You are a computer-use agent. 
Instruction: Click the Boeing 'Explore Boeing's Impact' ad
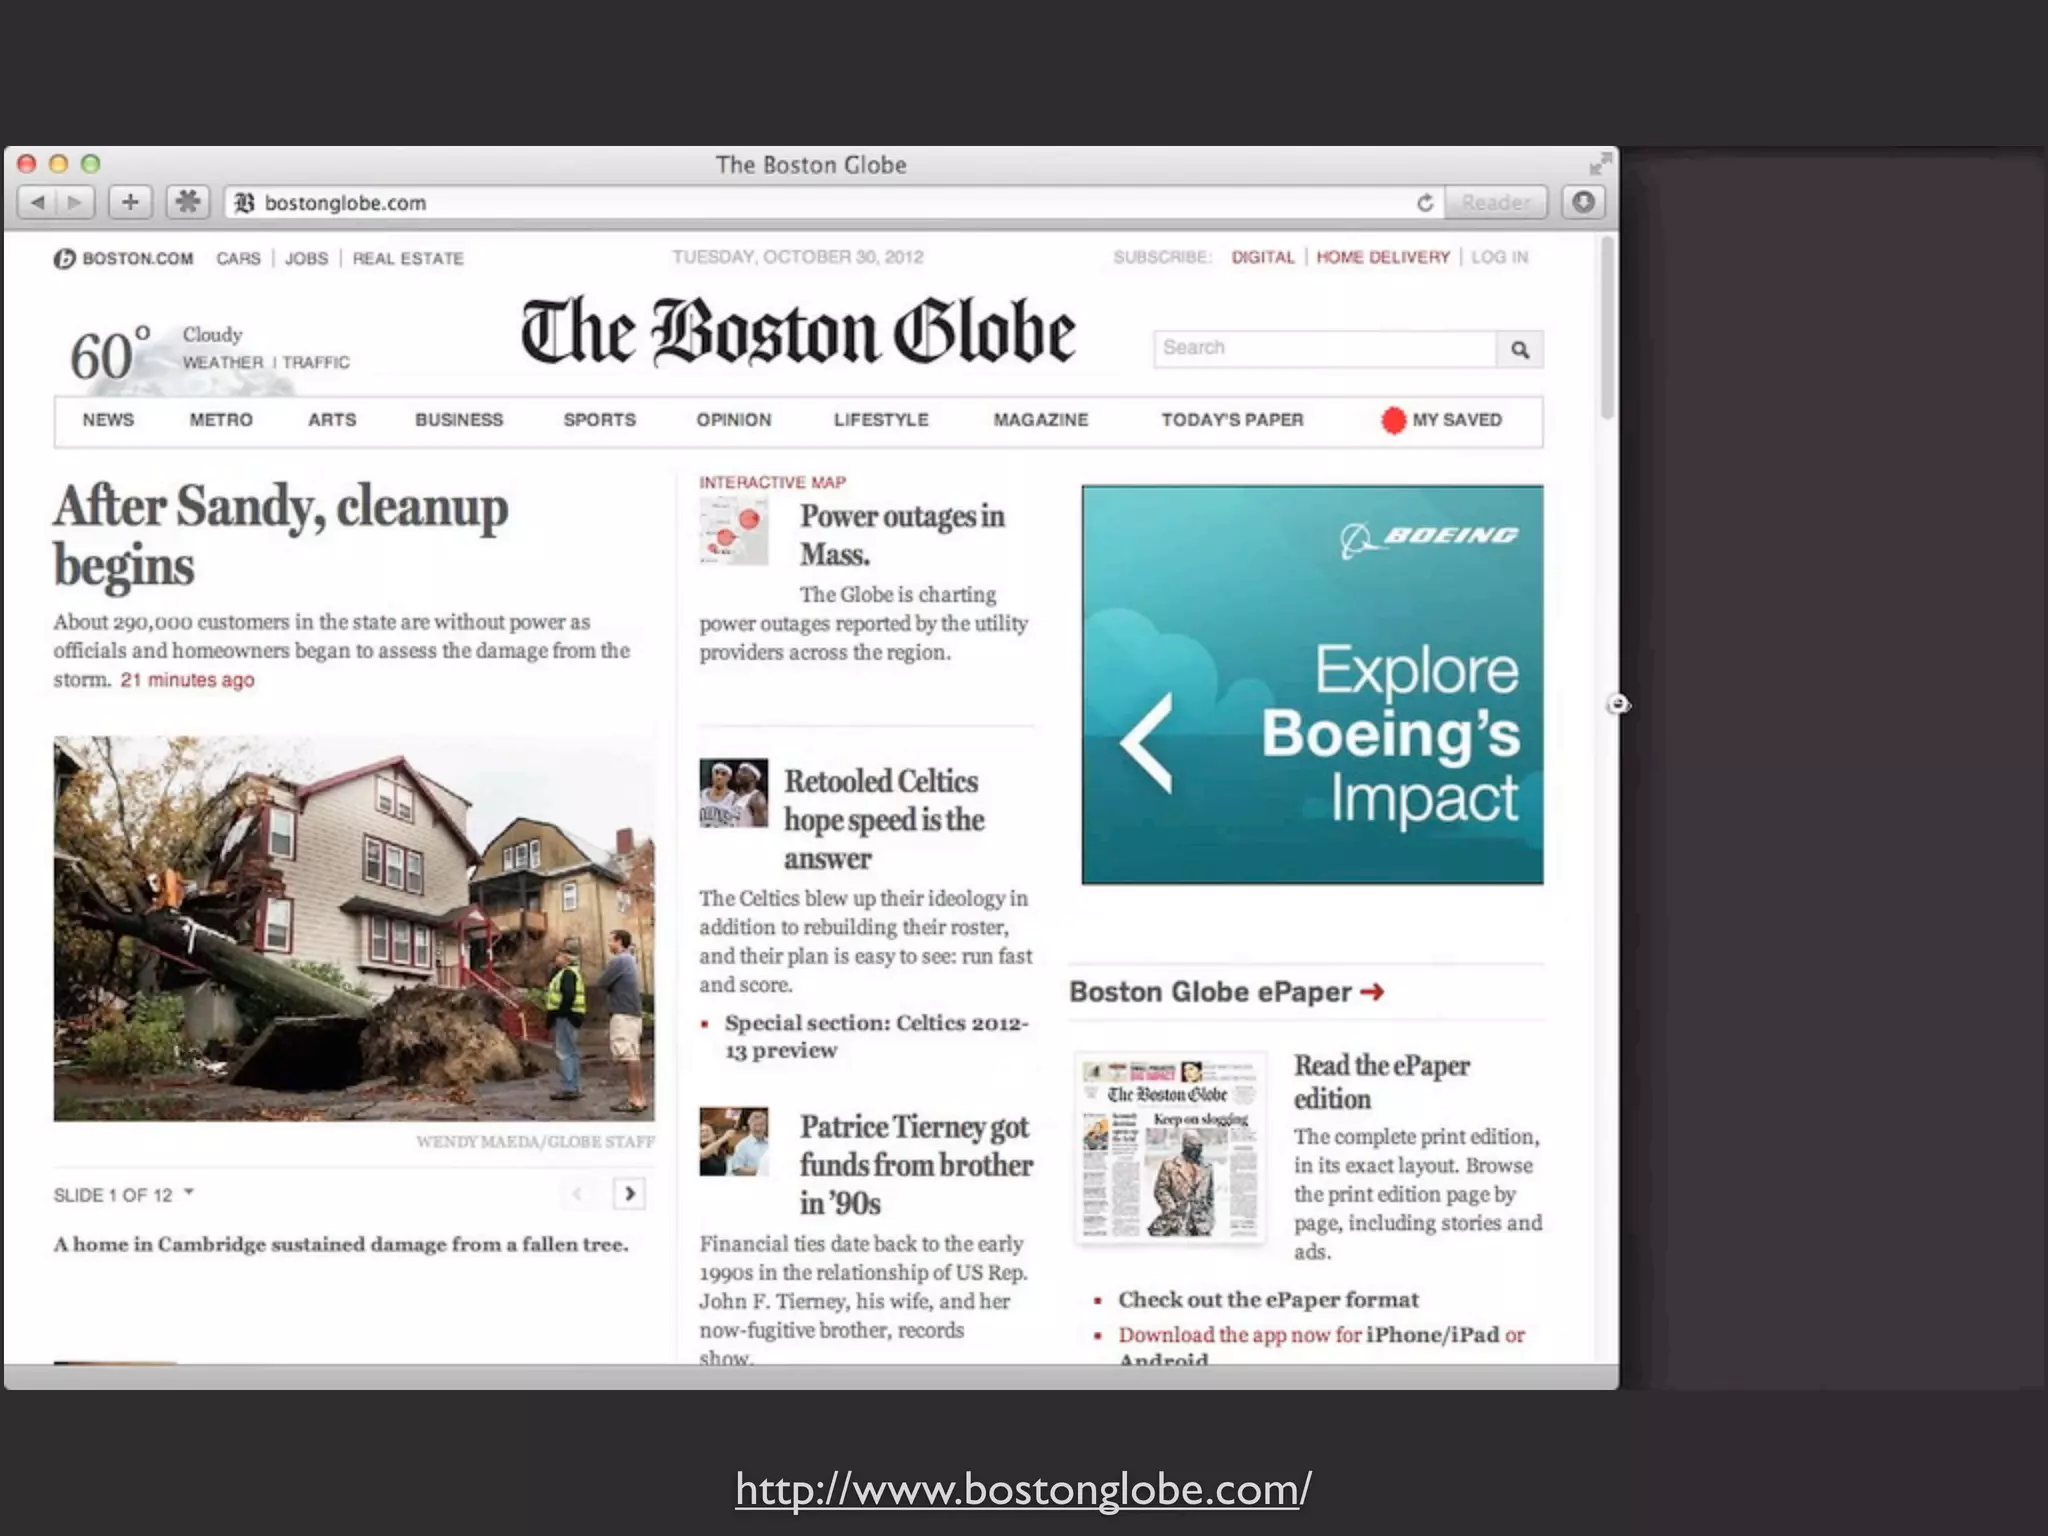pyautogui.click(x=1312, y=685)
